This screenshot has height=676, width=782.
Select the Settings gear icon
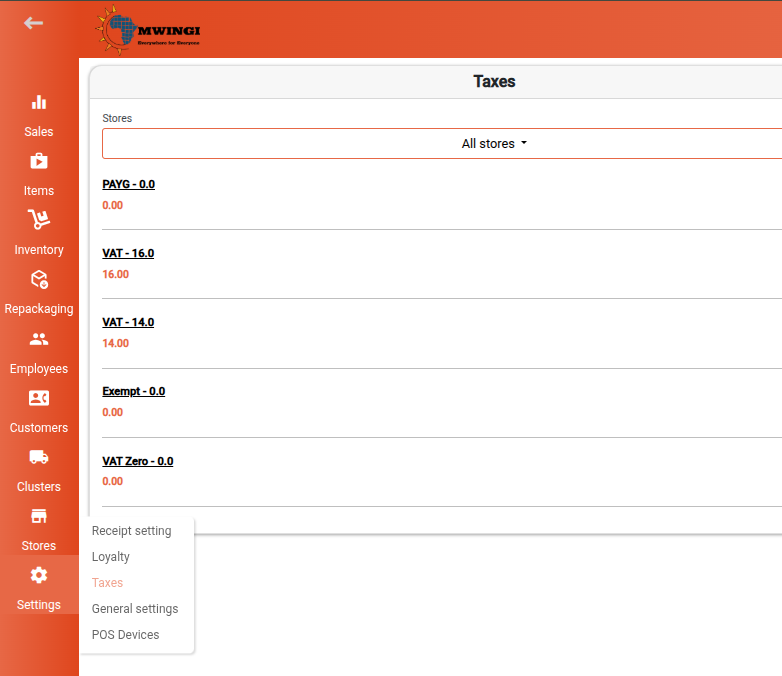tap(39, 575)
